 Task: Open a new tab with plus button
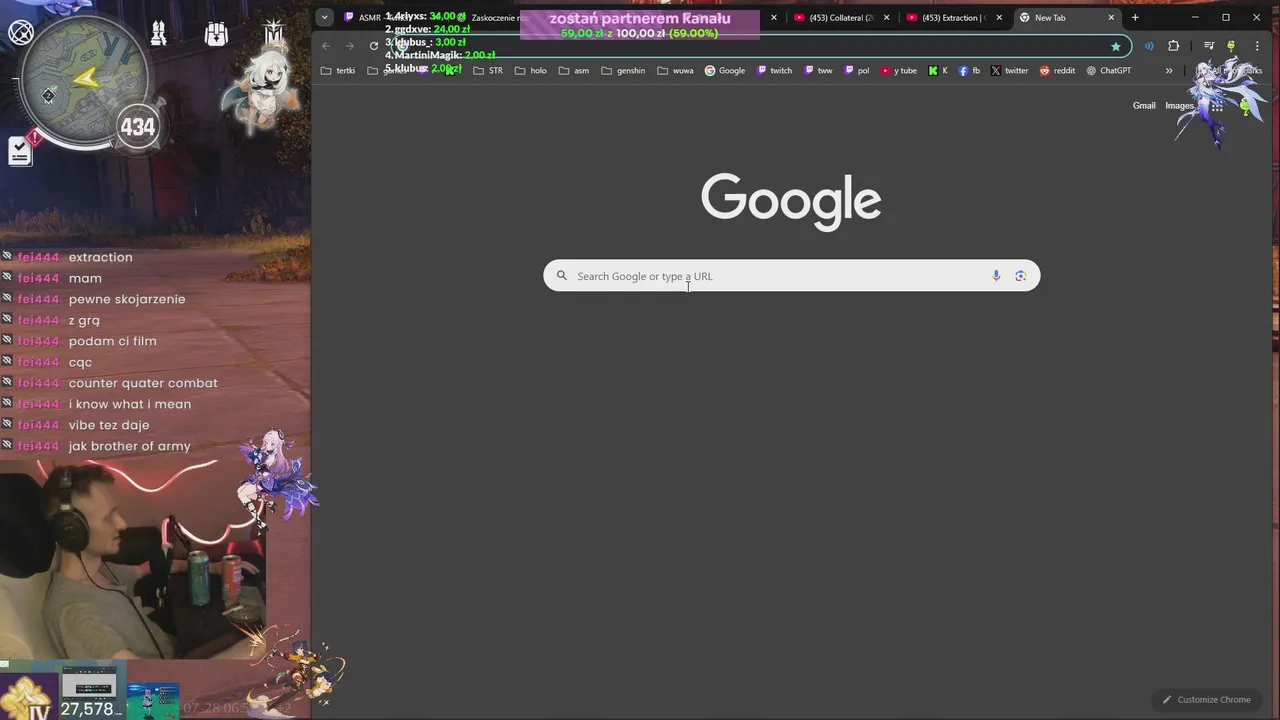1135,17
